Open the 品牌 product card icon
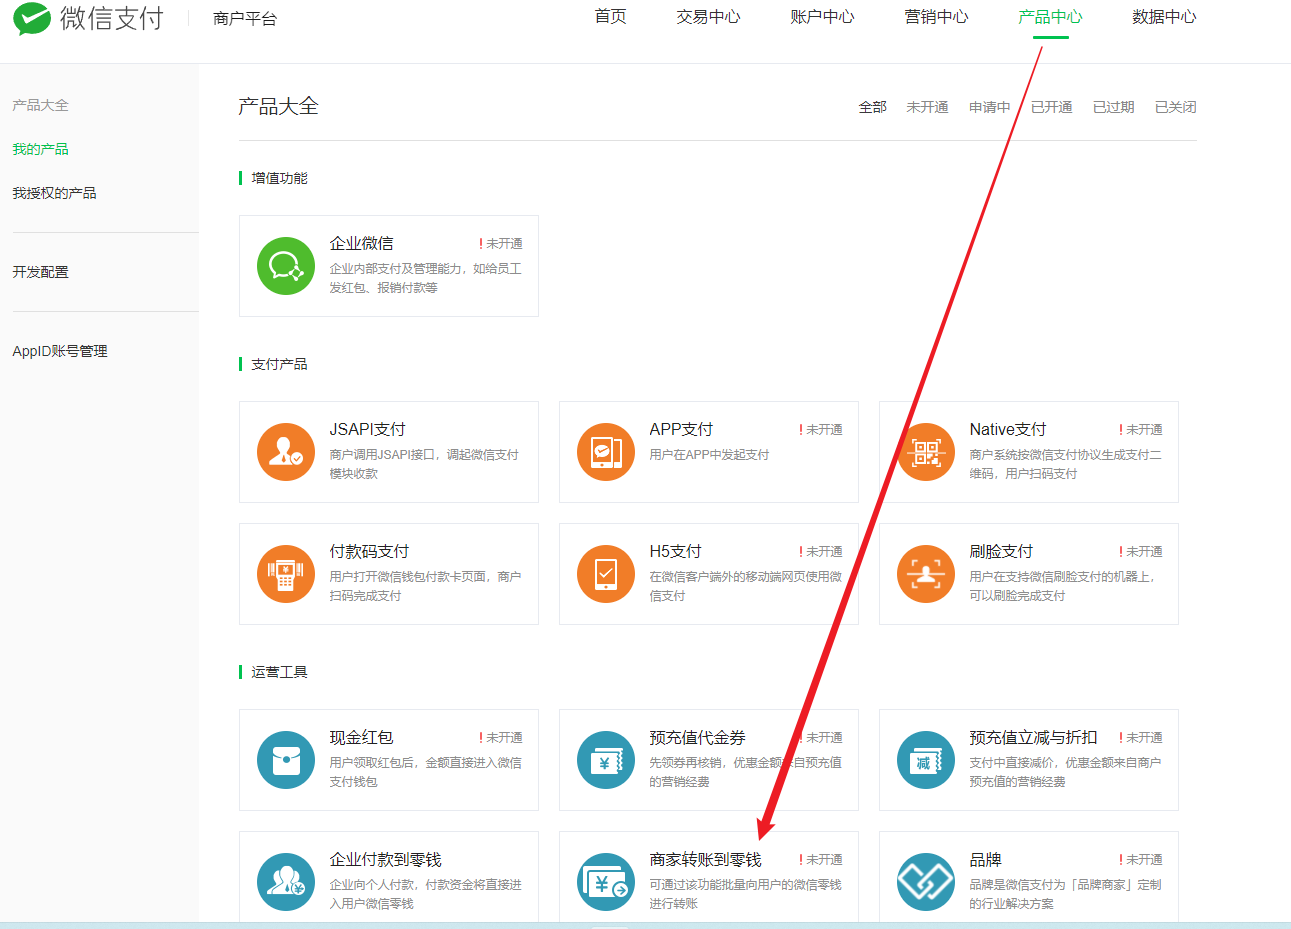The width and height of the screenshot is (1291, 929). (x=925, y=882)
